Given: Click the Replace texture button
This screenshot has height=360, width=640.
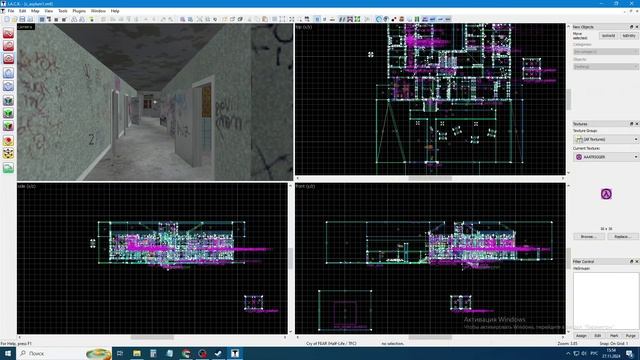Looking at the screenshot, I should pyautogui.click(x=623, y=237).
